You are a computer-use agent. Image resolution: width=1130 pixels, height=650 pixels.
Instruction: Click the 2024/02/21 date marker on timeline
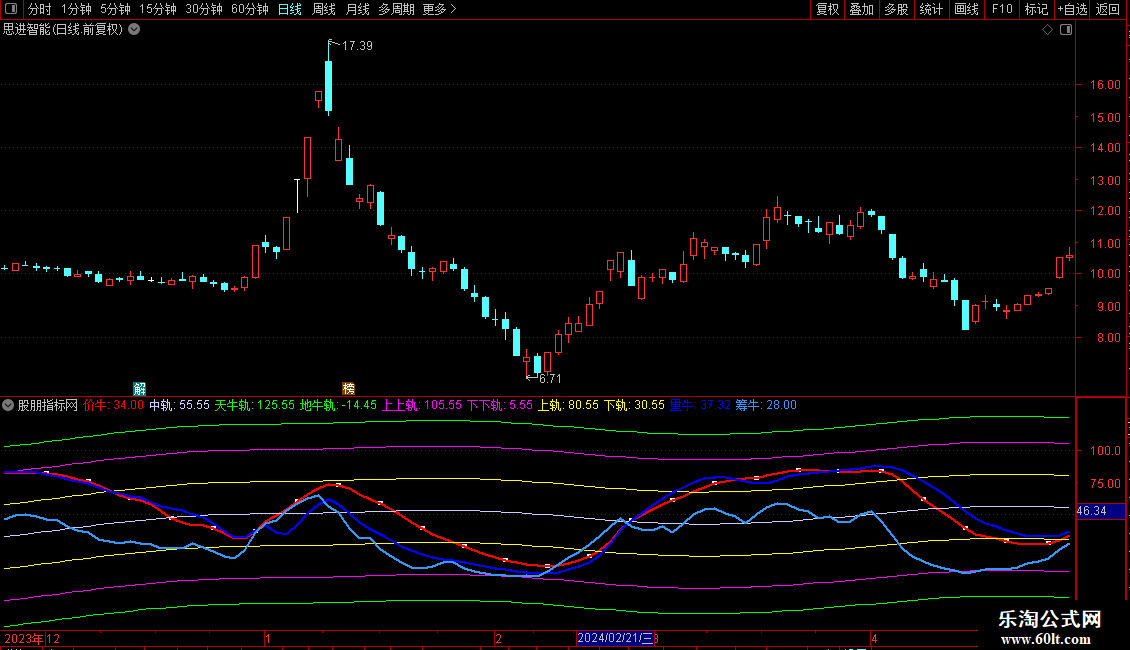point(614,638)
